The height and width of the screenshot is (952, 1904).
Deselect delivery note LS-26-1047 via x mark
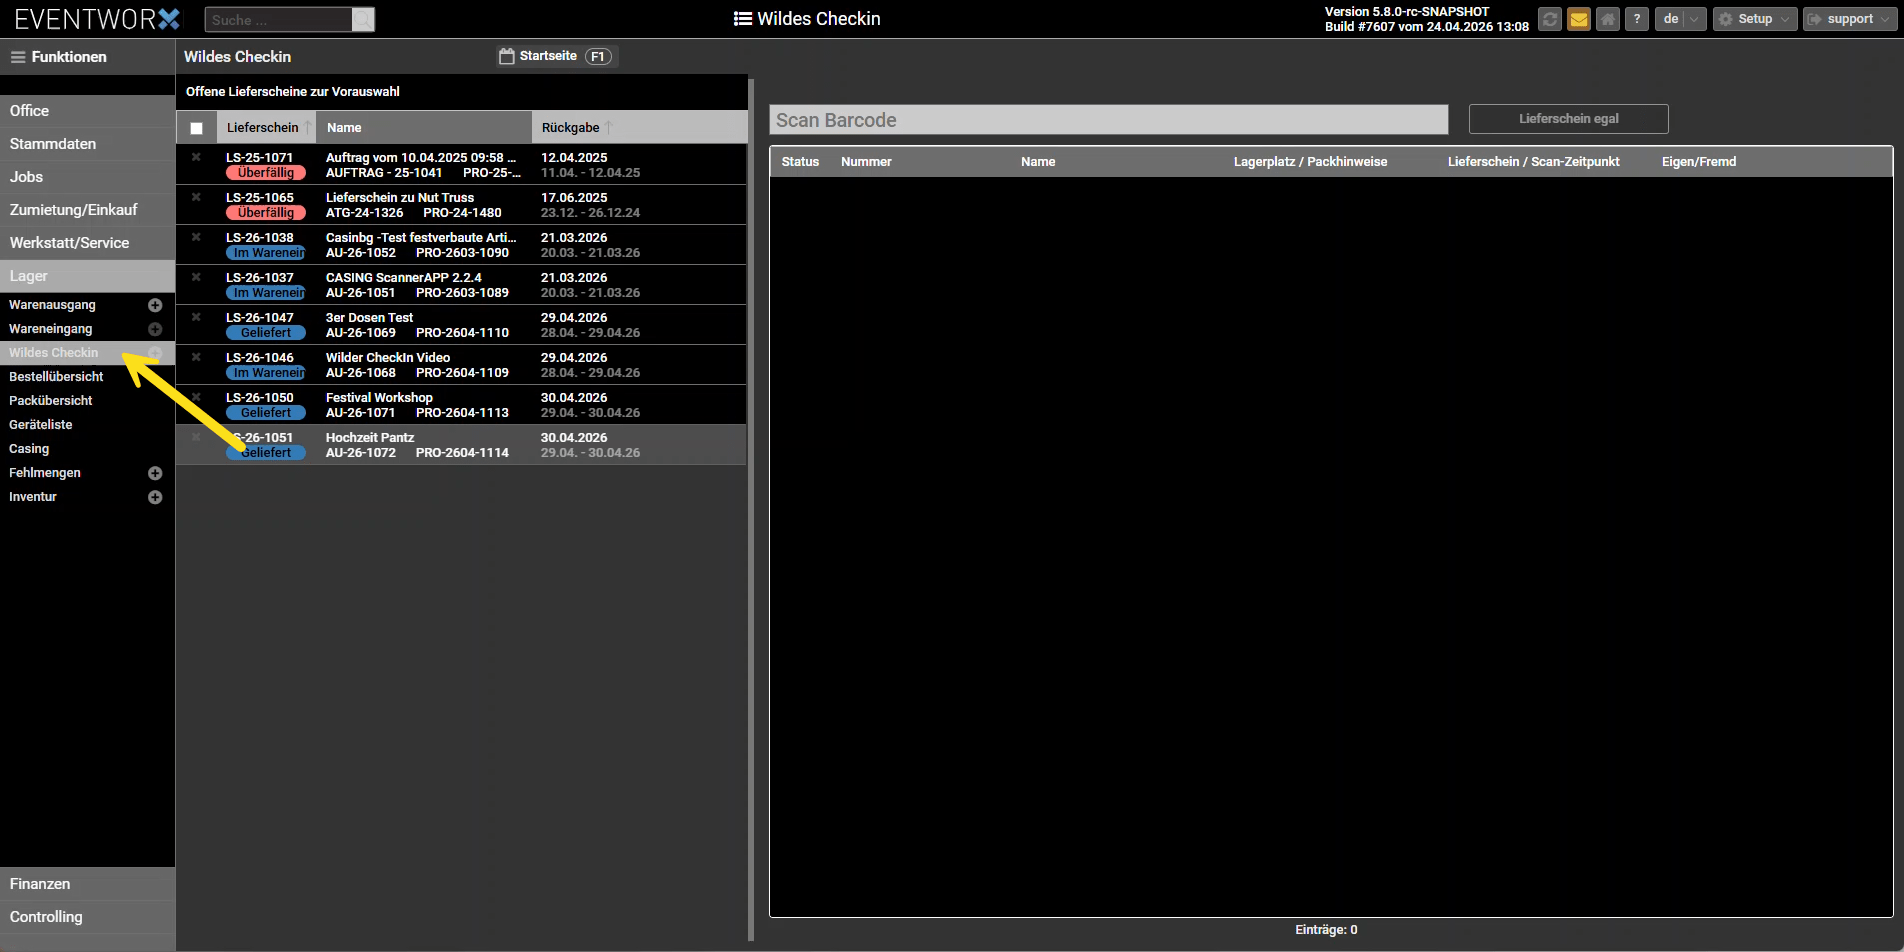pyautogui.click(x=196, y=317)
